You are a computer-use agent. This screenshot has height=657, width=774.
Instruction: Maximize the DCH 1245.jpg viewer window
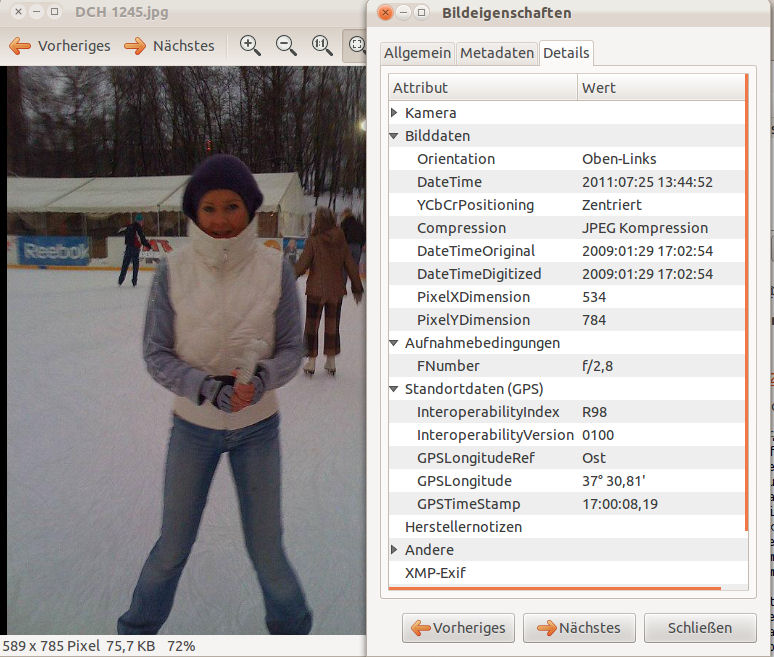(55, 11)
